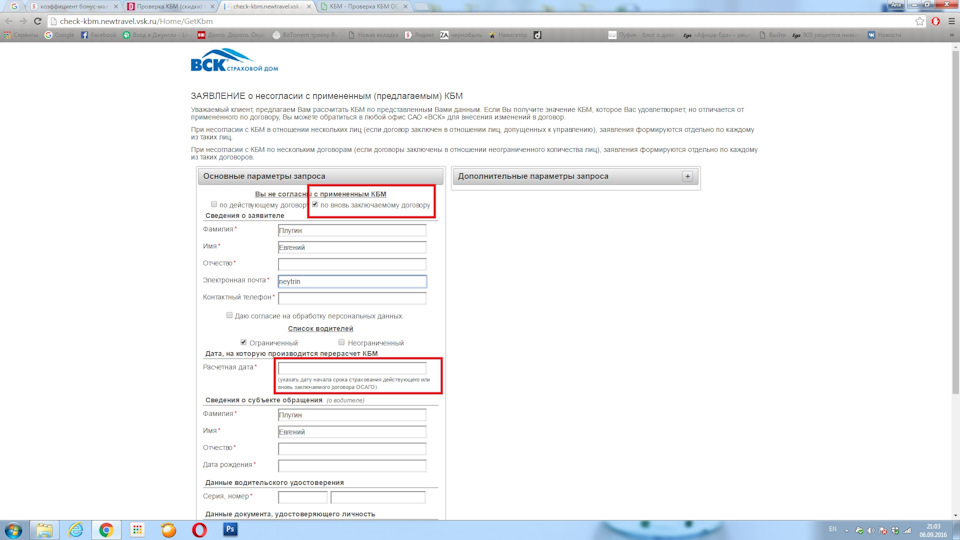Open a new browser tab
Screen dimensions: 960x540
[422, 6]
